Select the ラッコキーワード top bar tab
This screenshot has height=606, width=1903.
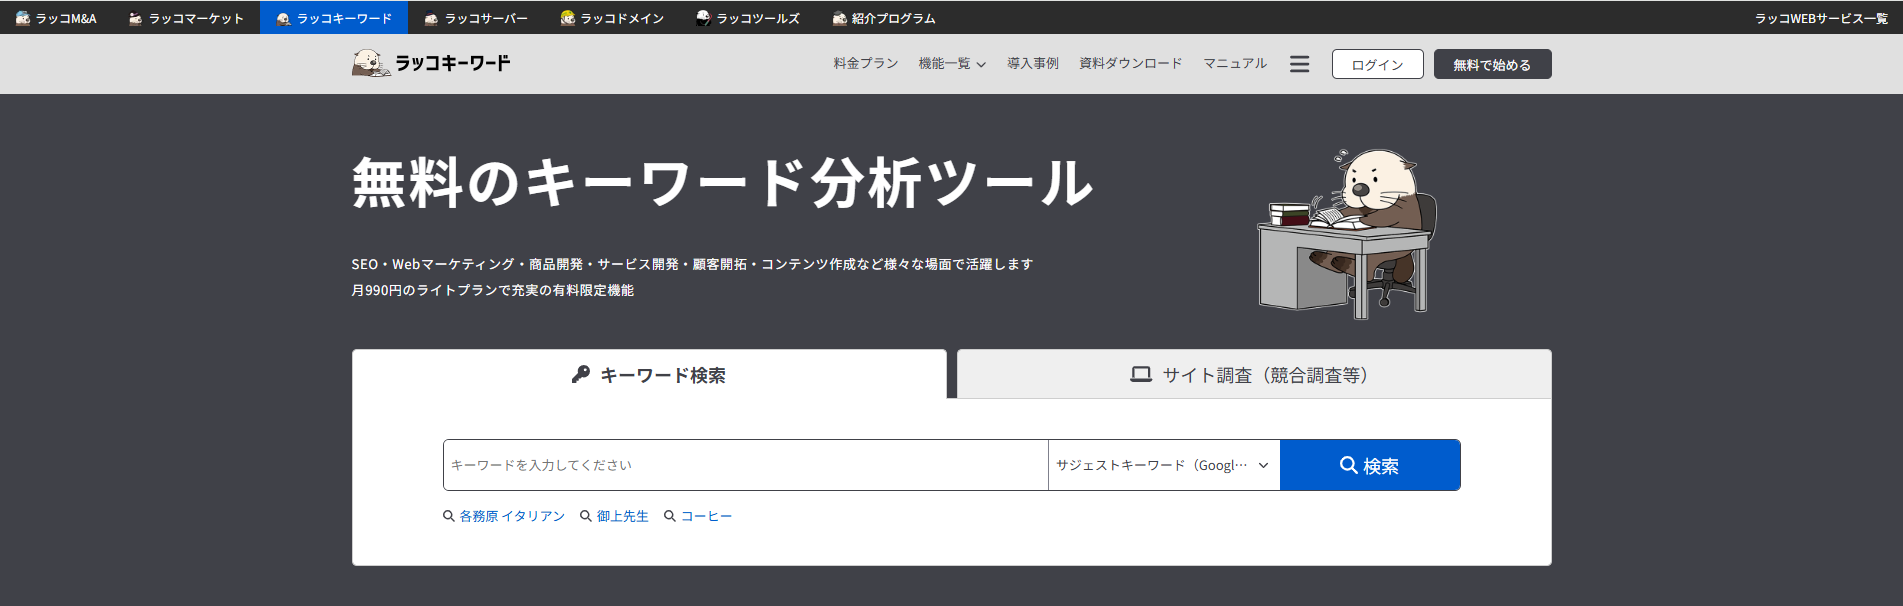[x=334, y=18]
